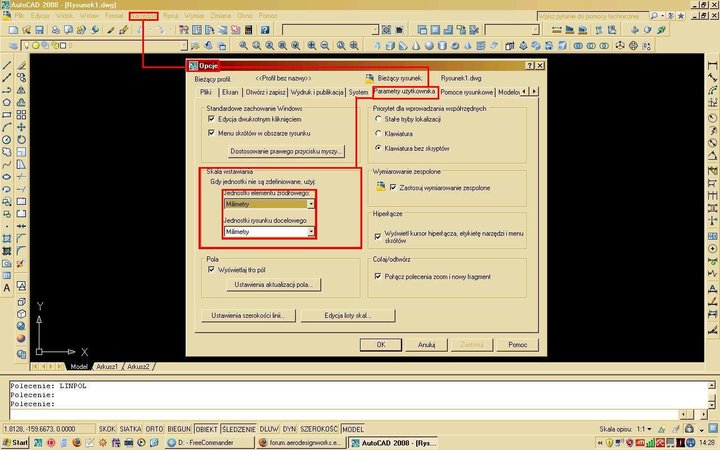Select the Spline draw tool
This screenshot has width=720, height=450.
pos(7,164)
